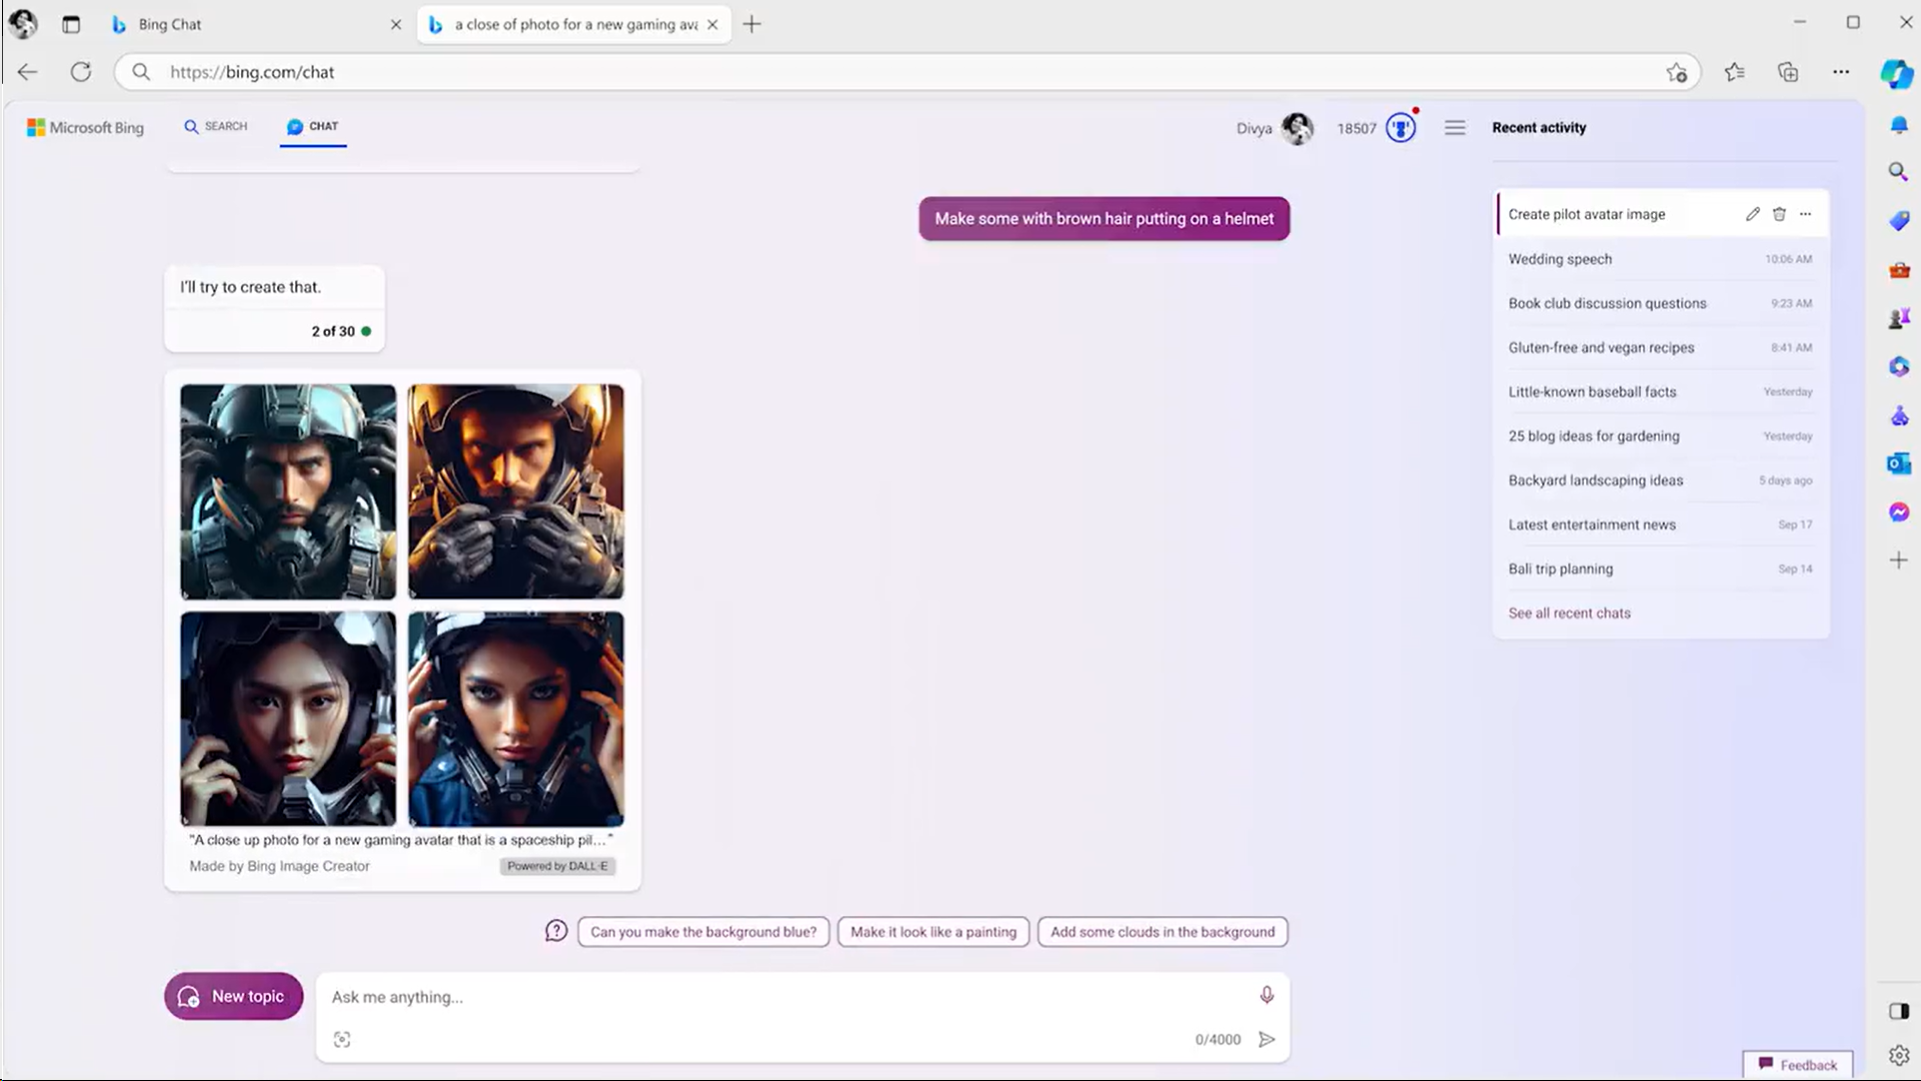Click the visual search image icon
Viewport: 1921px width, 1081px height.
pyautogui.click(x=342, y=1039)
